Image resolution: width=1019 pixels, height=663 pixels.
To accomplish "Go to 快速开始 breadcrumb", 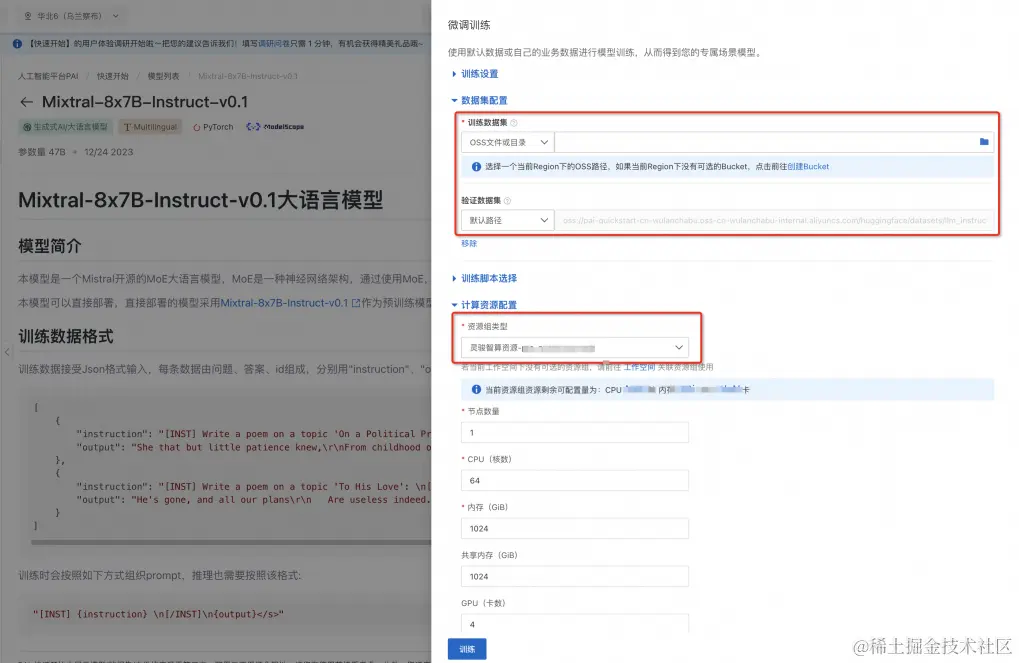I will click(113, 76).
